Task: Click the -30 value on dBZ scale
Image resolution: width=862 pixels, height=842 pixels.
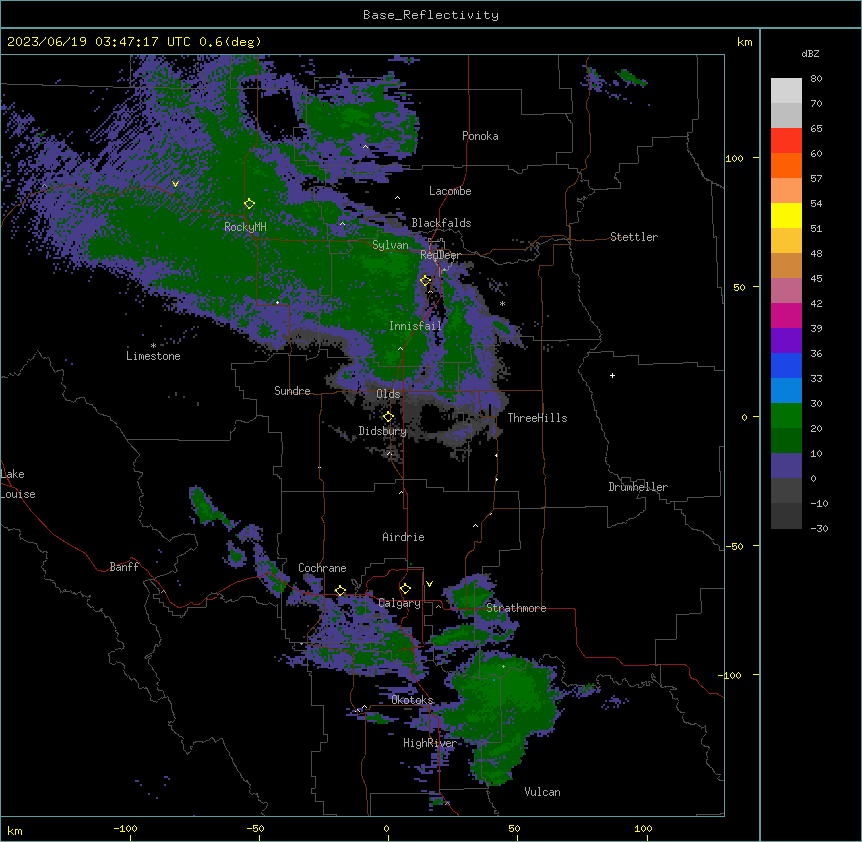Action: [x=819, y=528]
